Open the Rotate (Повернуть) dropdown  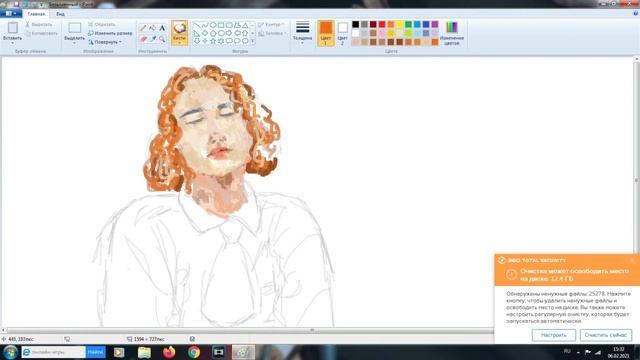pyautogui.click(x=105, y=42)
